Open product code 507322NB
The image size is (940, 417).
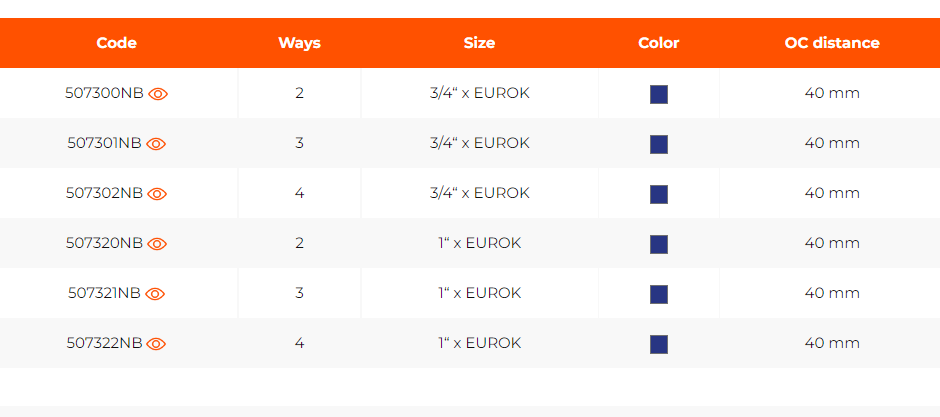[104, 343]
